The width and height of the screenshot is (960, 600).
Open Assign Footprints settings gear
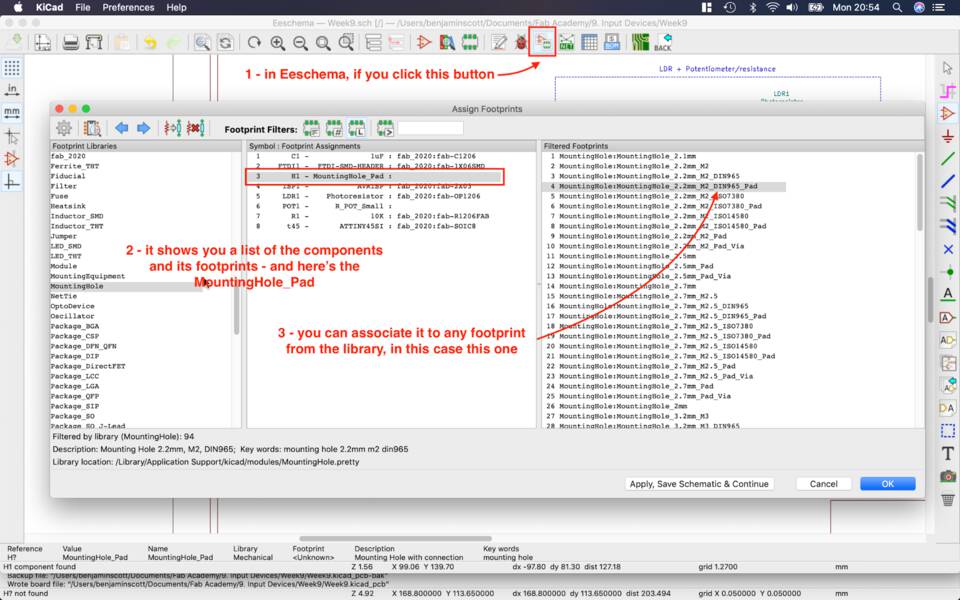tap(64, 128)
